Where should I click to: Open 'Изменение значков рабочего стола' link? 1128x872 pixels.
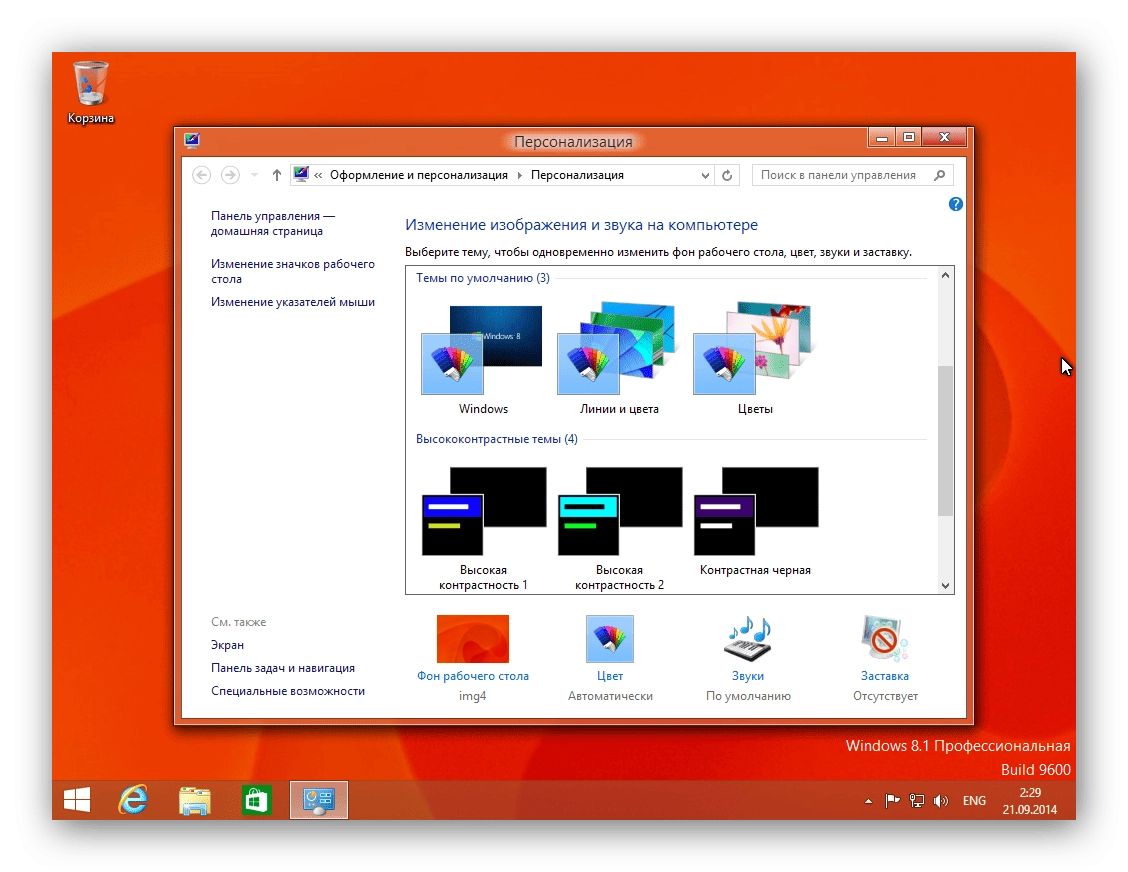pyautogui.click(x=293, y=271)
